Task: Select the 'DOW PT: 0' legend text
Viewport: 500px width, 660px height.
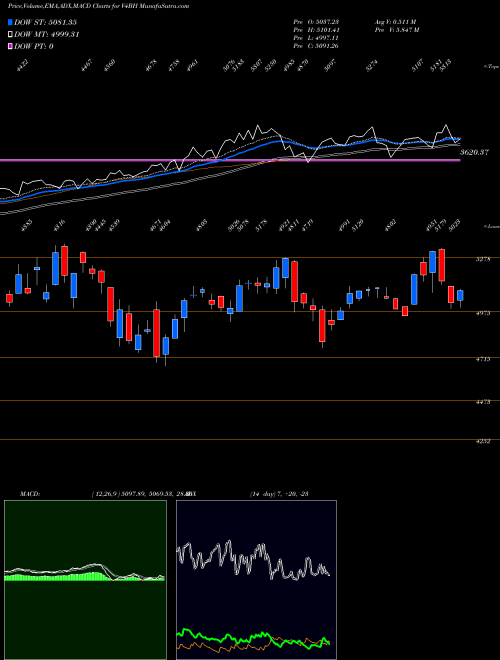Action: (x=34, y=46)
